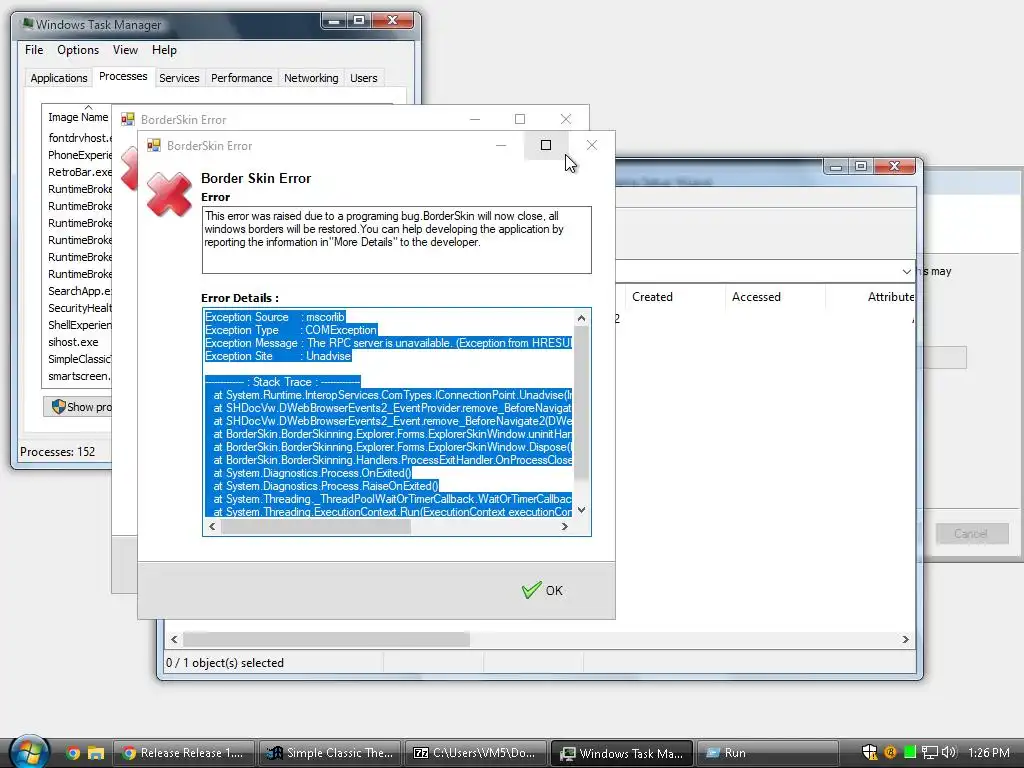Click the Exception Site Unadvise line
Image resolution: width=1024 pixels, height=768 pixels.
click(278, 356)
